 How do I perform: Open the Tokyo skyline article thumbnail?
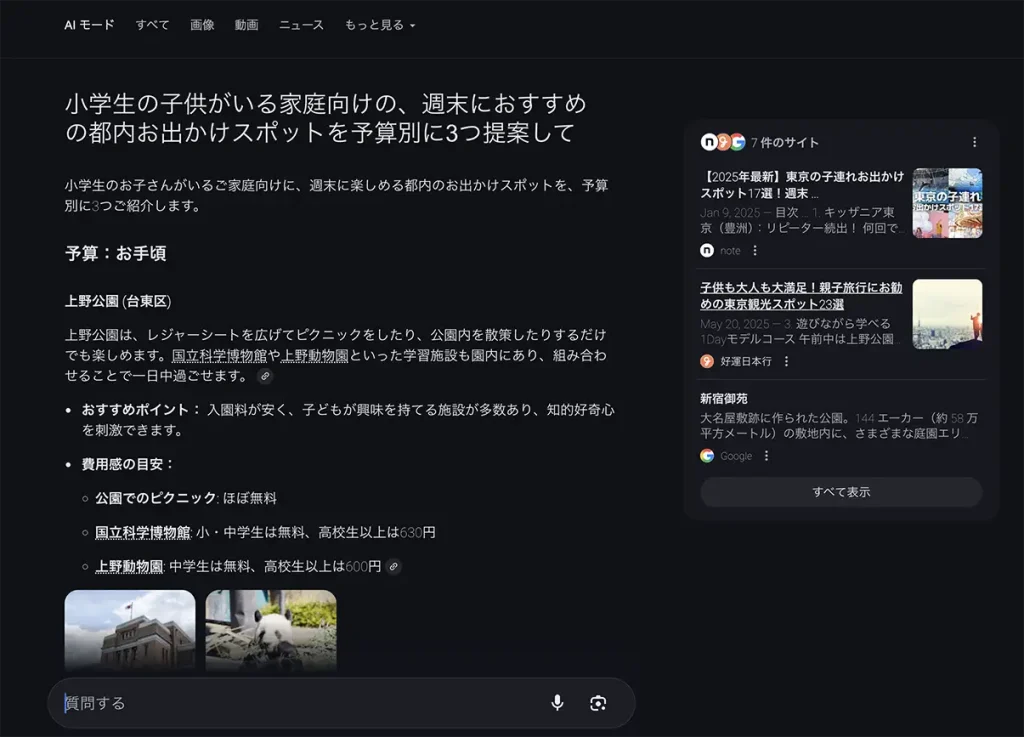click(947, 314)
